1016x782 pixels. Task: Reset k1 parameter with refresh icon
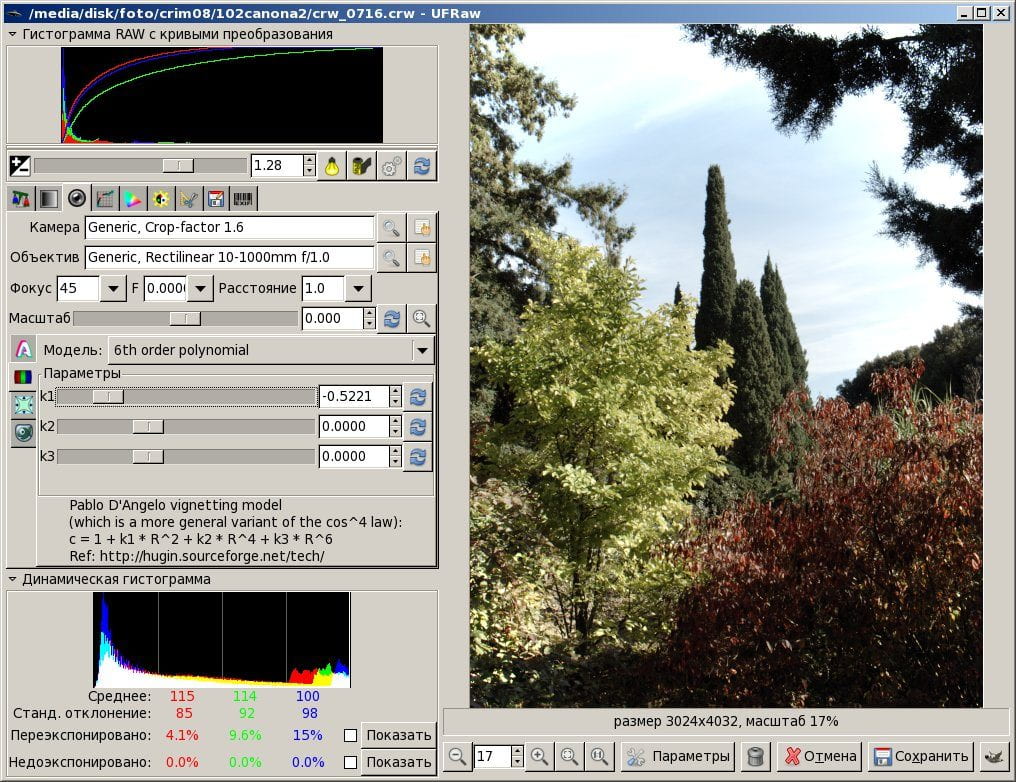[x=418, y=397]
